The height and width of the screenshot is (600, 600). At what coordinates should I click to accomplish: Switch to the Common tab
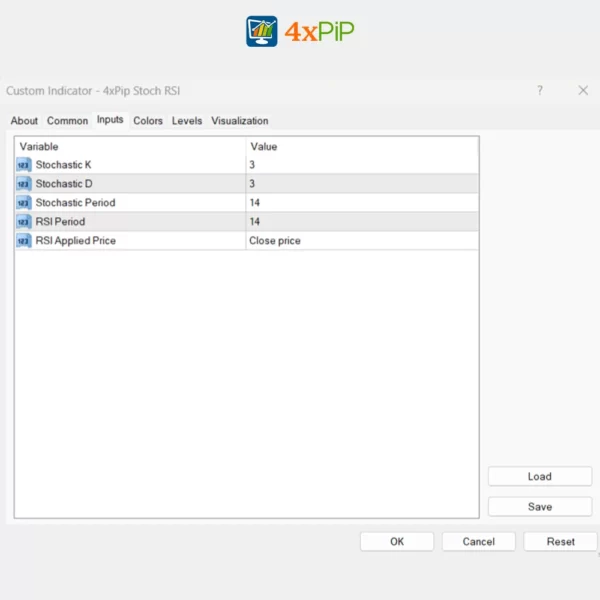click(x=67, y=121)
